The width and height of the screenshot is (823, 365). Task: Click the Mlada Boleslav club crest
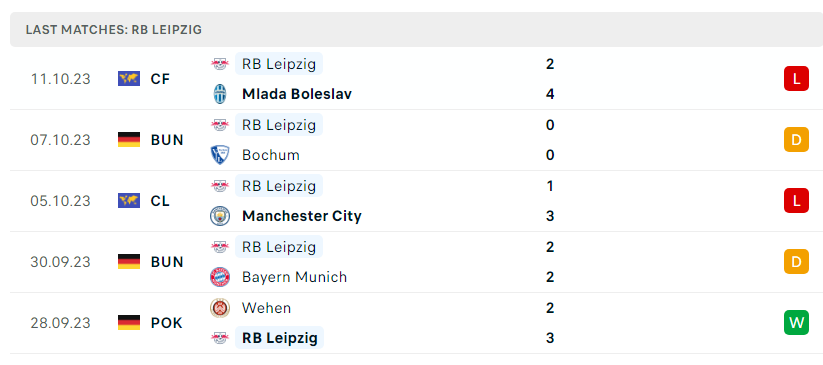pyautogui.click(x=220, y=94)
